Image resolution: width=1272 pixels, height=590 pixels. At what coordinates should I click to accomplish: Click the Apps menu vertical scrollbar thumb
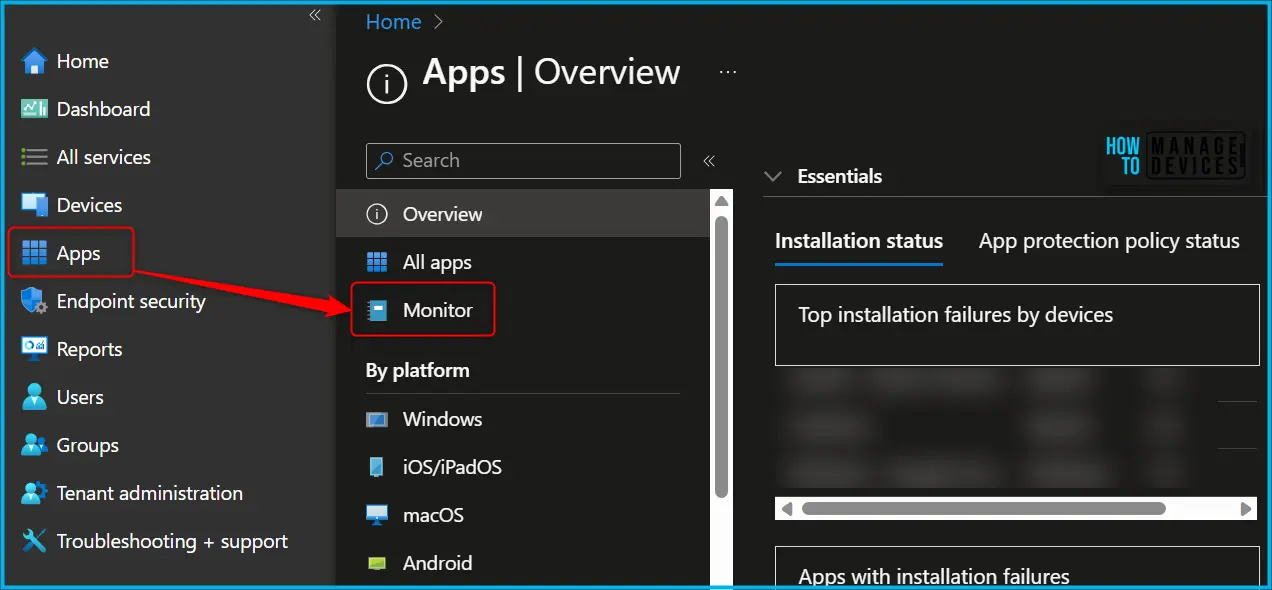coord(721,355)
